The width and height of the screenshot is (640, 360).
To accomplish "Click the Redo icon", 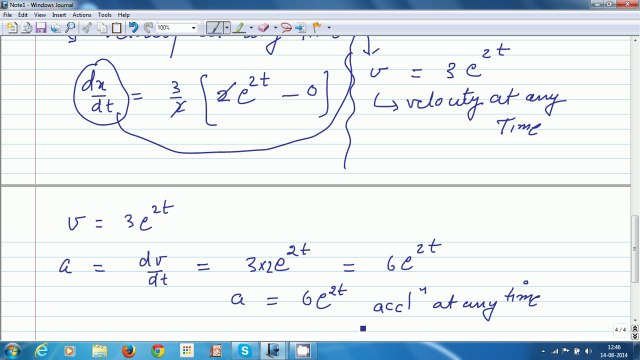I will tap(148, 28).
